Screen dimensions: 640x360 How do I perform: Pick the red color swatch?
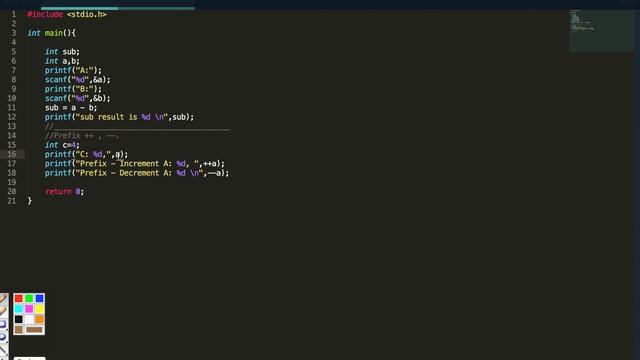click(x=18, y=298)
